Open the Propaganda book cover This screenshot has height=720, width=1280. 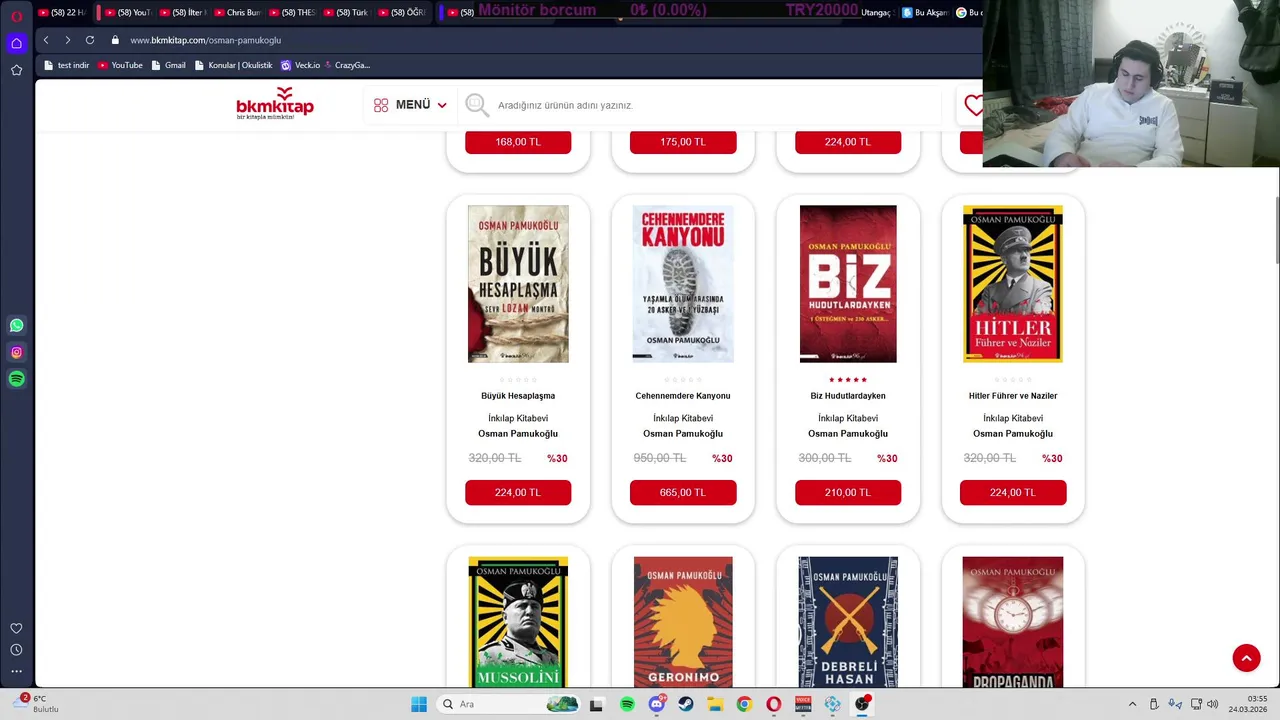point(1013,622)
